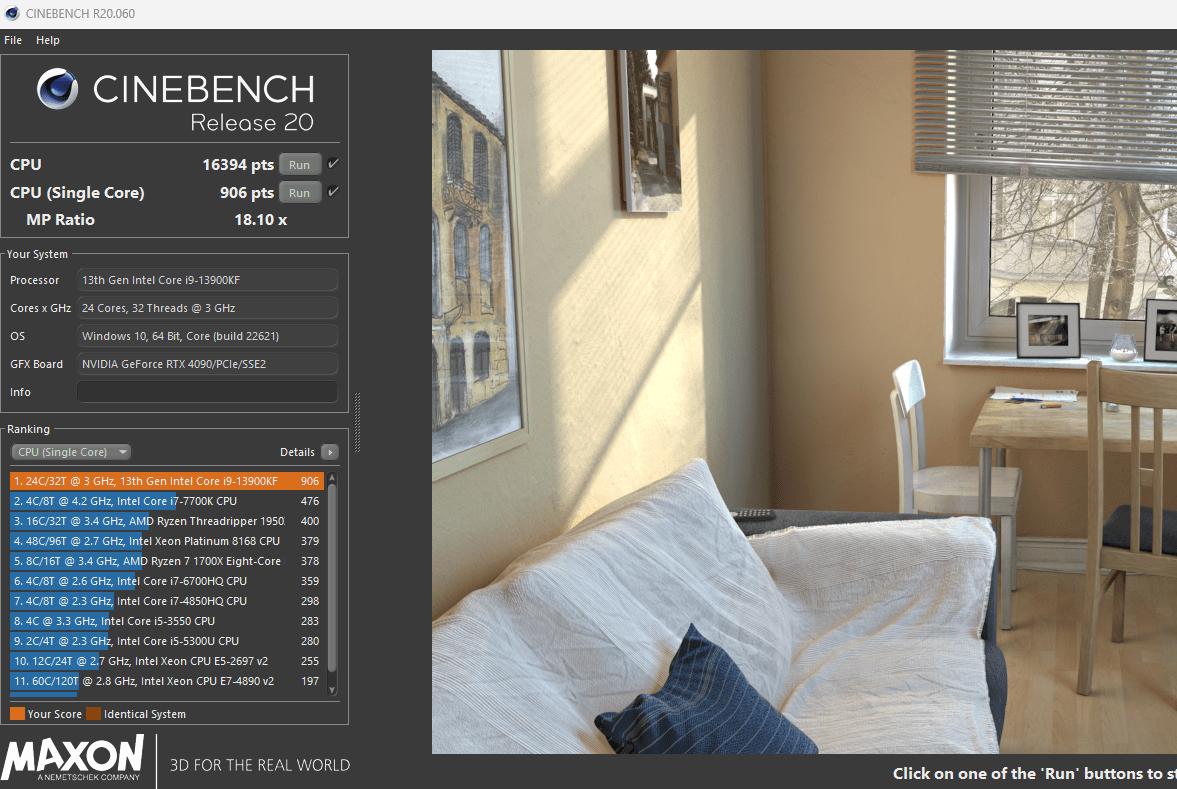Click the OS field showing Windows 10

tap(207, 336)
